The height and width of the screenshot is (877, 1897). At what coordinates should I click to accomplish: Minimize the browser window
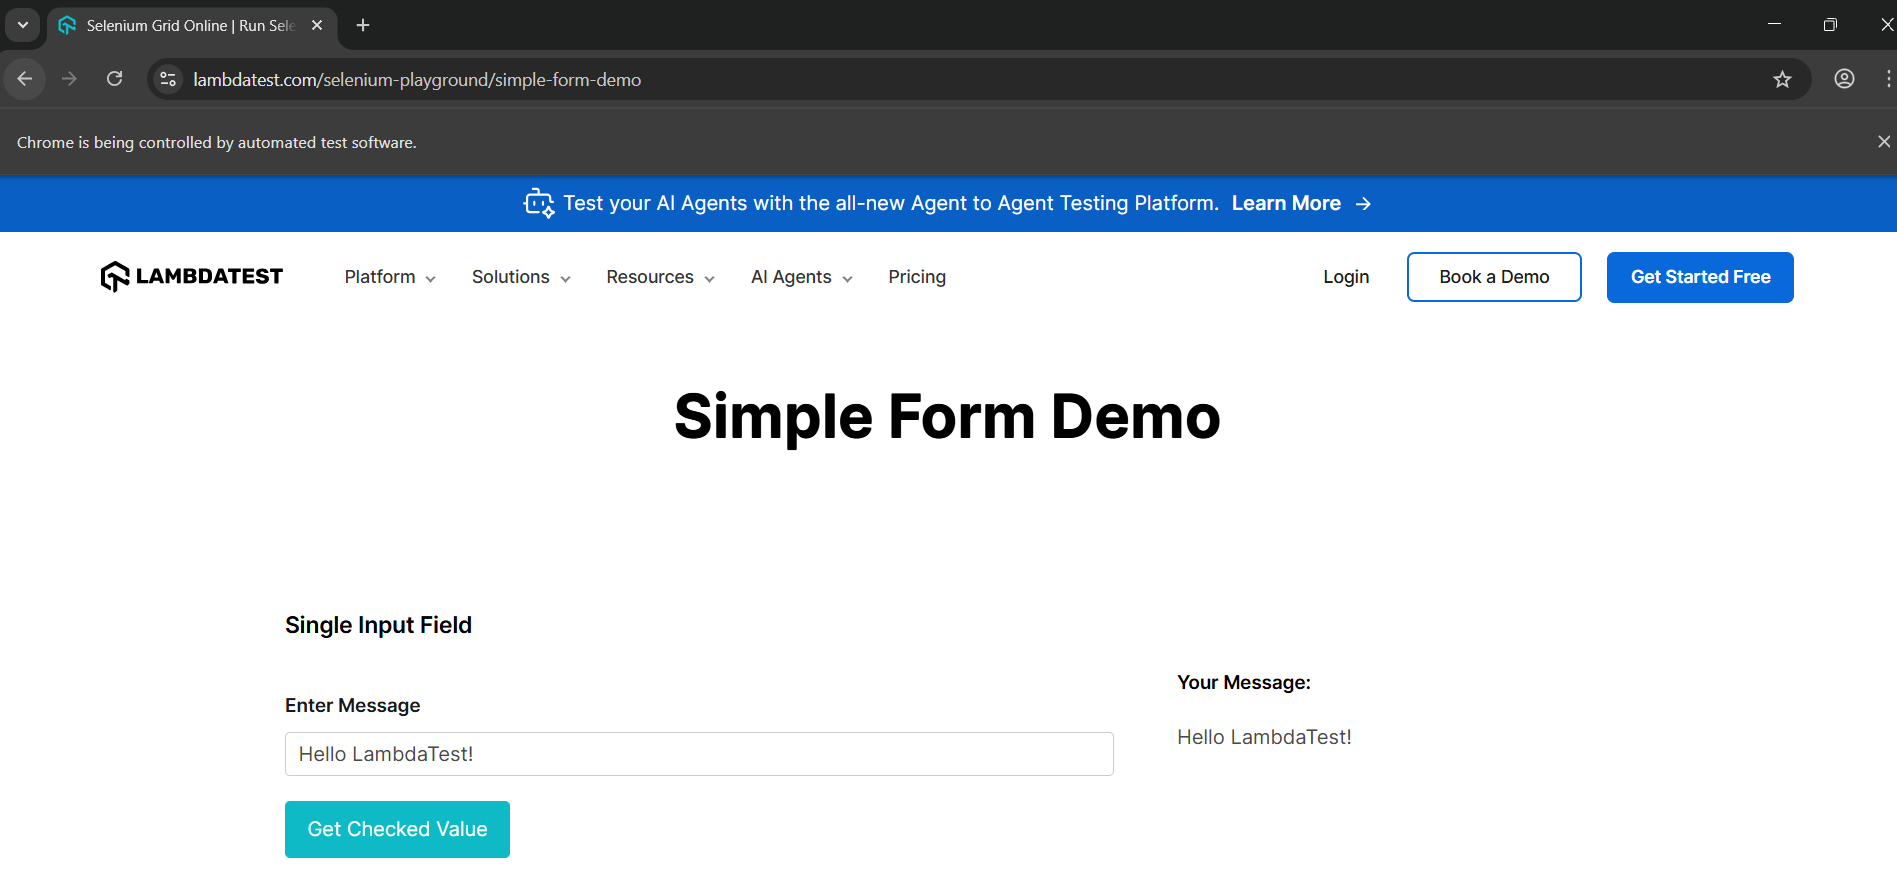[1774, 25]
